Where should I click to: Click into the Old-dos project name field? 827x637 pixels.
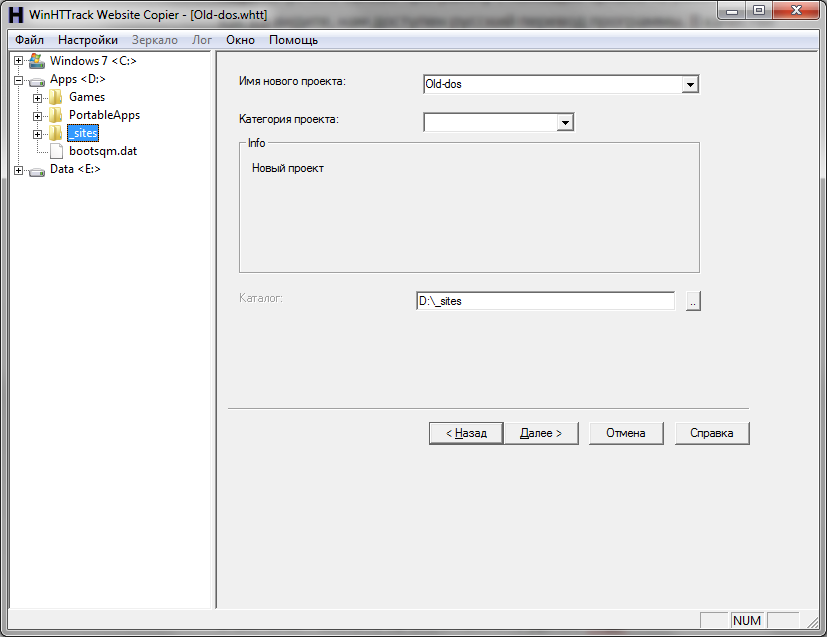[x=553, y=84]
